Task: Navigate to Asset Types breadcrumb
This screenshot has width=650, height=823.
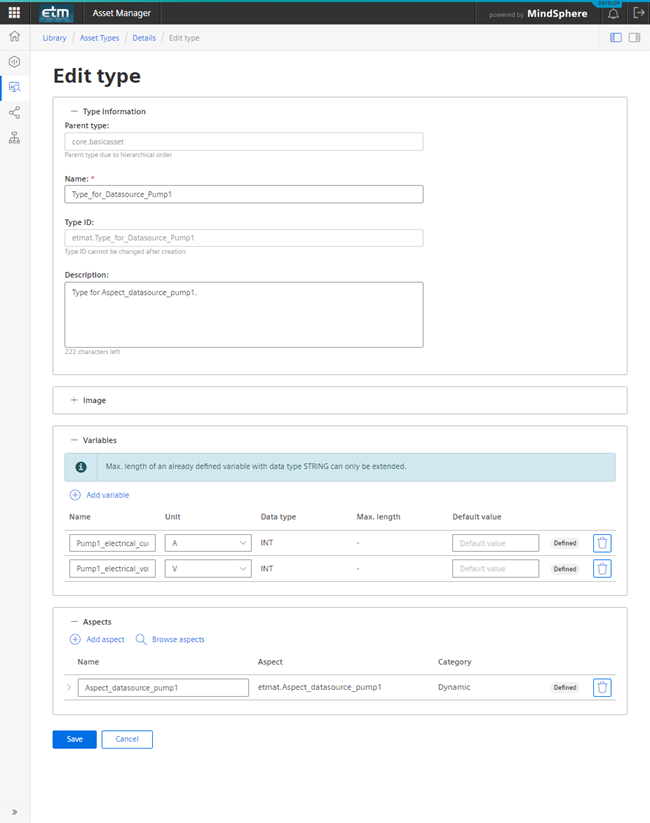Action: tap(99, 38)
